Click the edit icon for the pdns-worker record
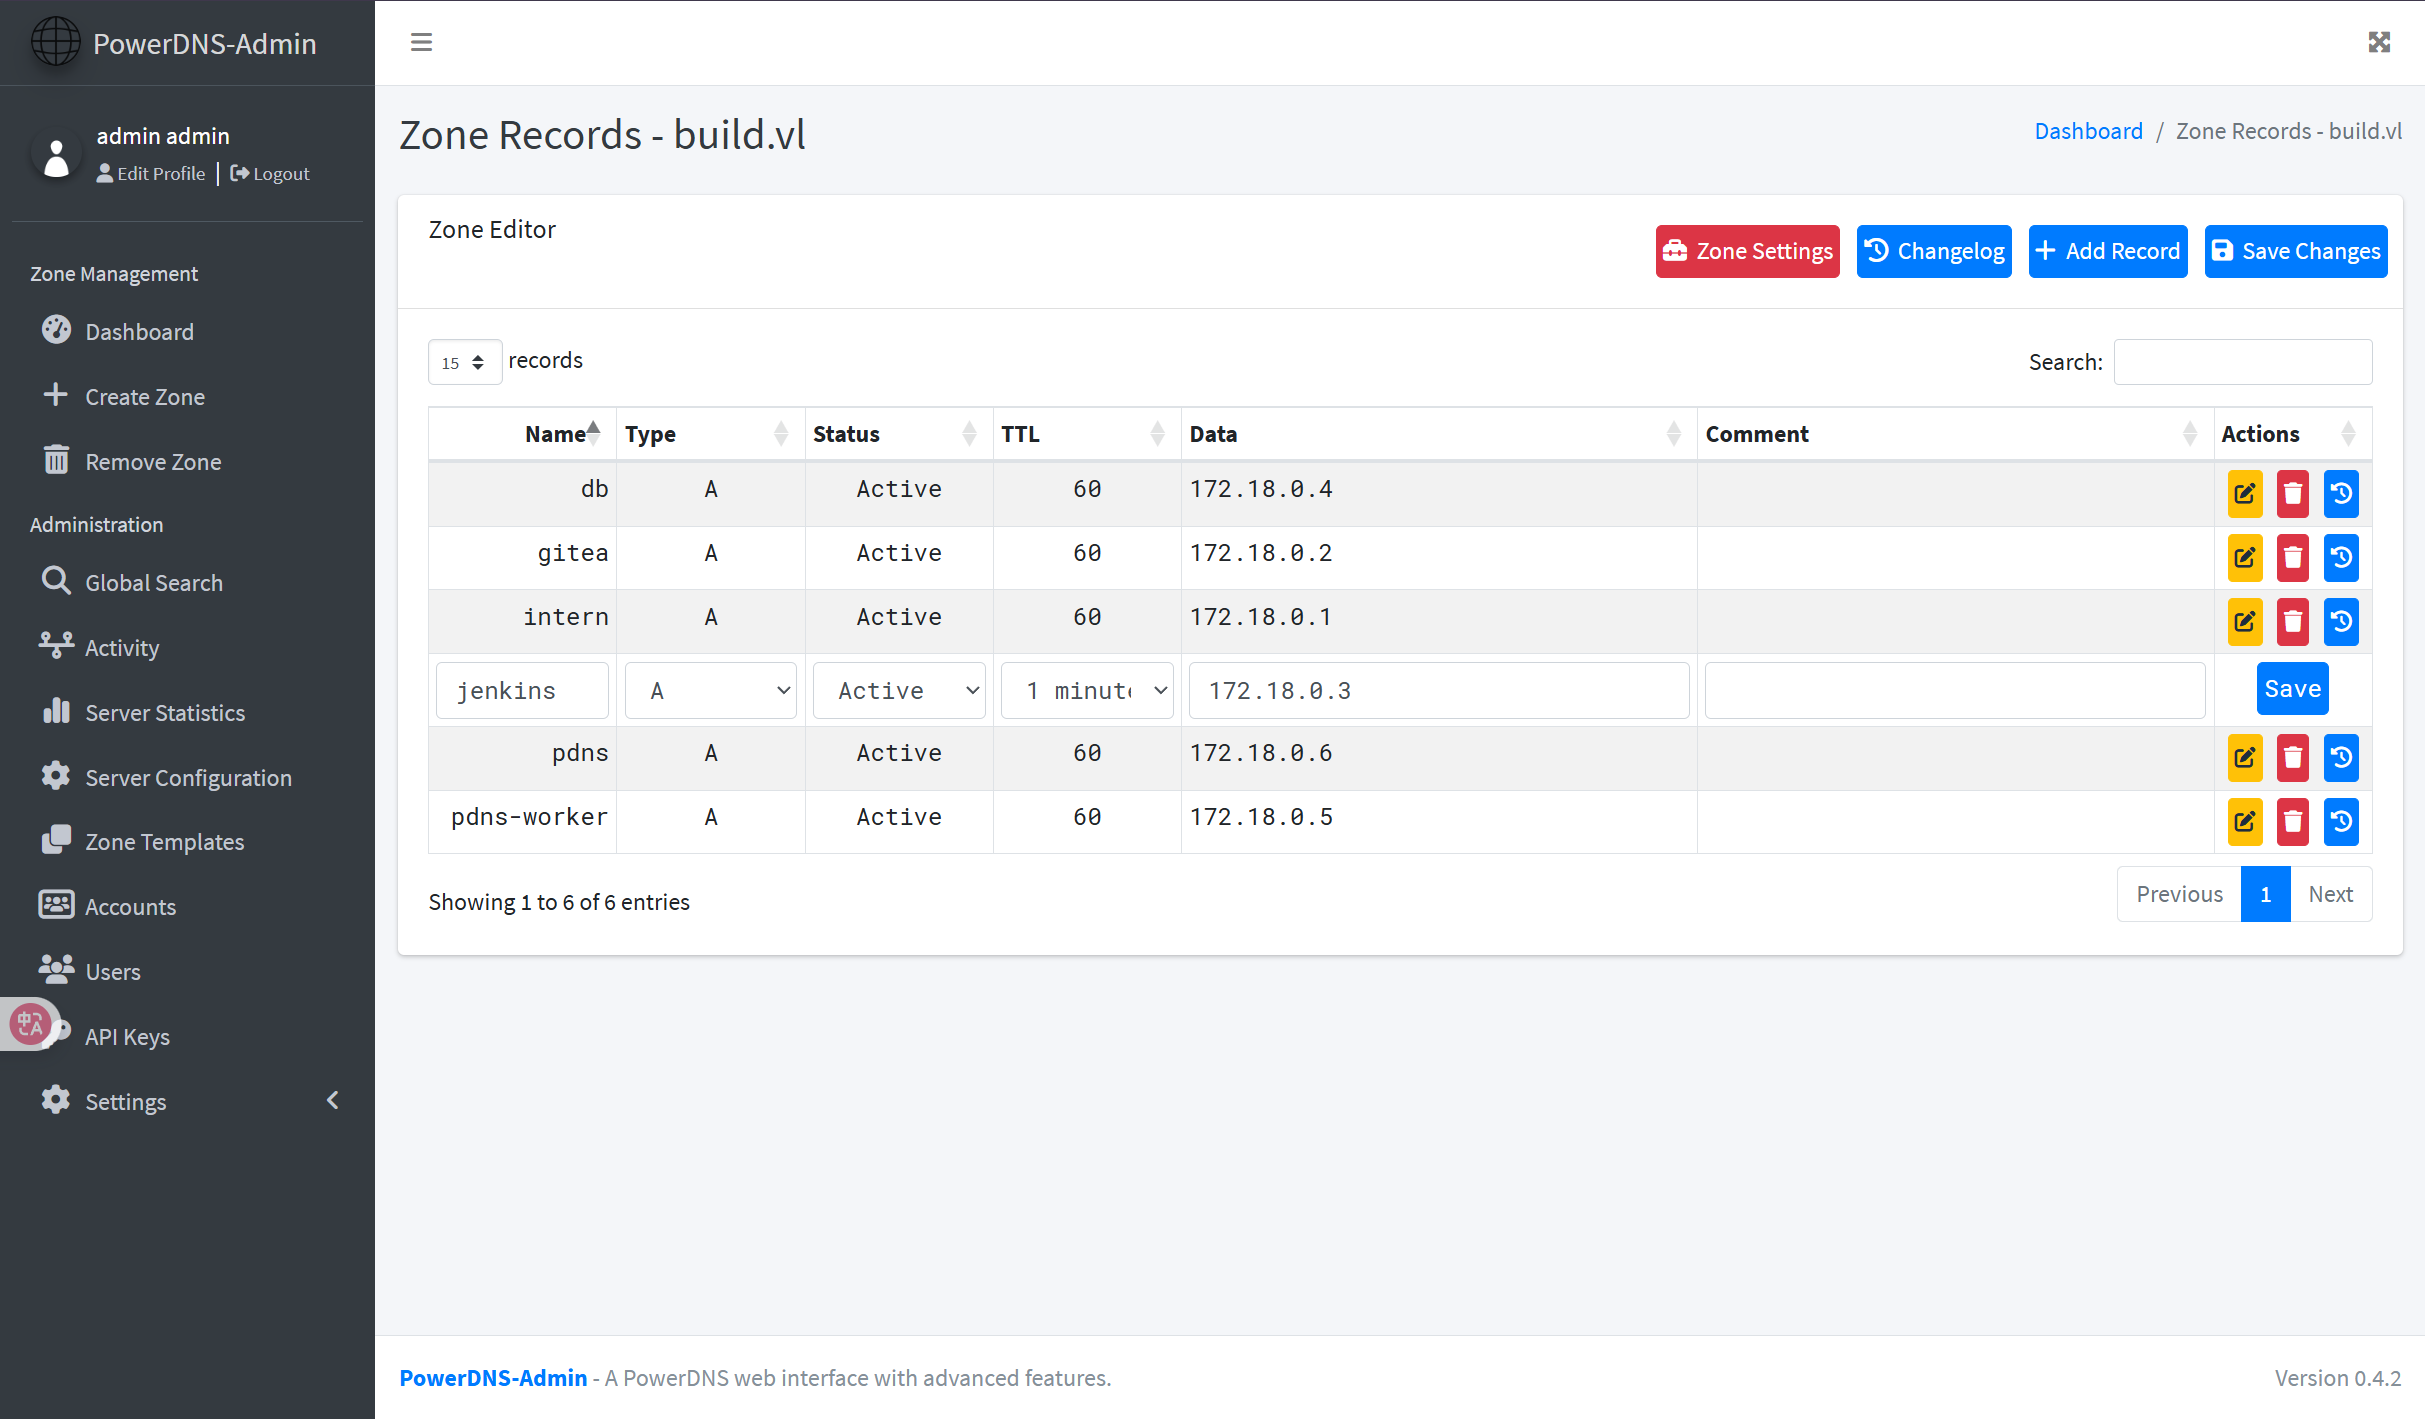 point(2244,821)
